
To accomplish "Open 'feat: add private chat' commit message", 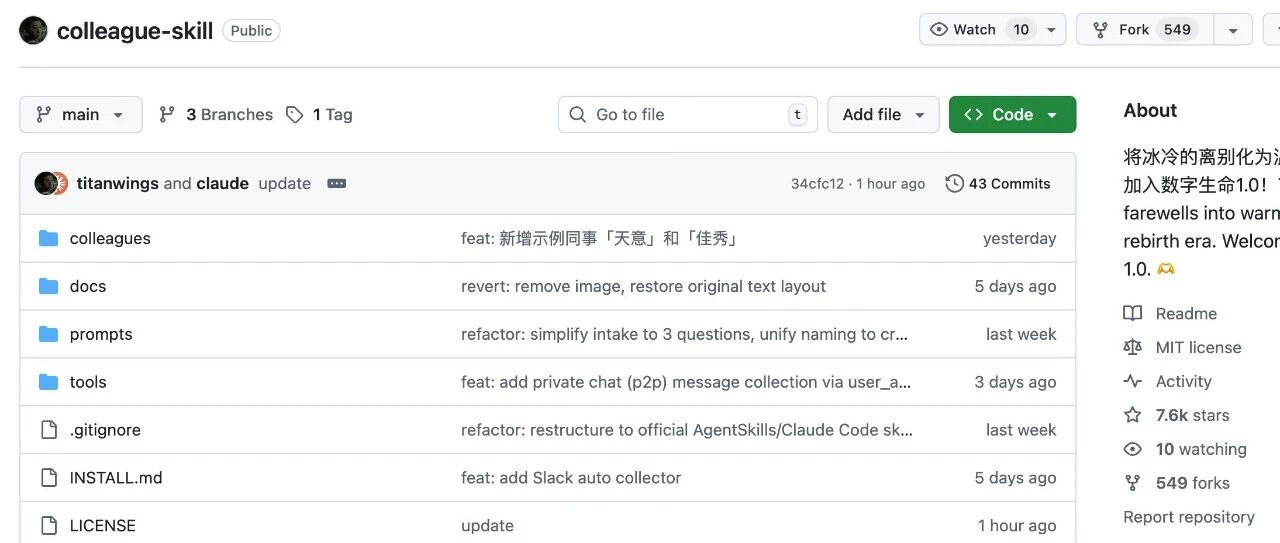I will pyautogui.click(x=686, y=382).
